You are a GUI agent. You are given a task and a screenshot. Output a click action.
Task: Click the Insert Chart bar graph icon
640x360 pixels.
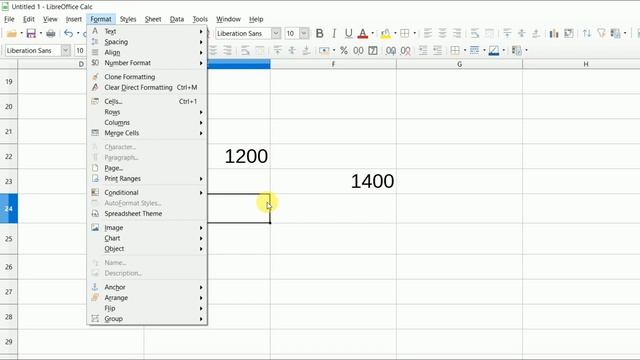pos(554,33)
